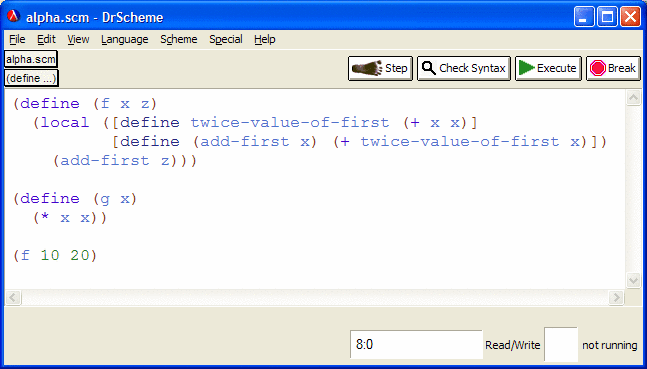The image size is (647, 369).
Task: Open the File menu
Action: [17, 39]
